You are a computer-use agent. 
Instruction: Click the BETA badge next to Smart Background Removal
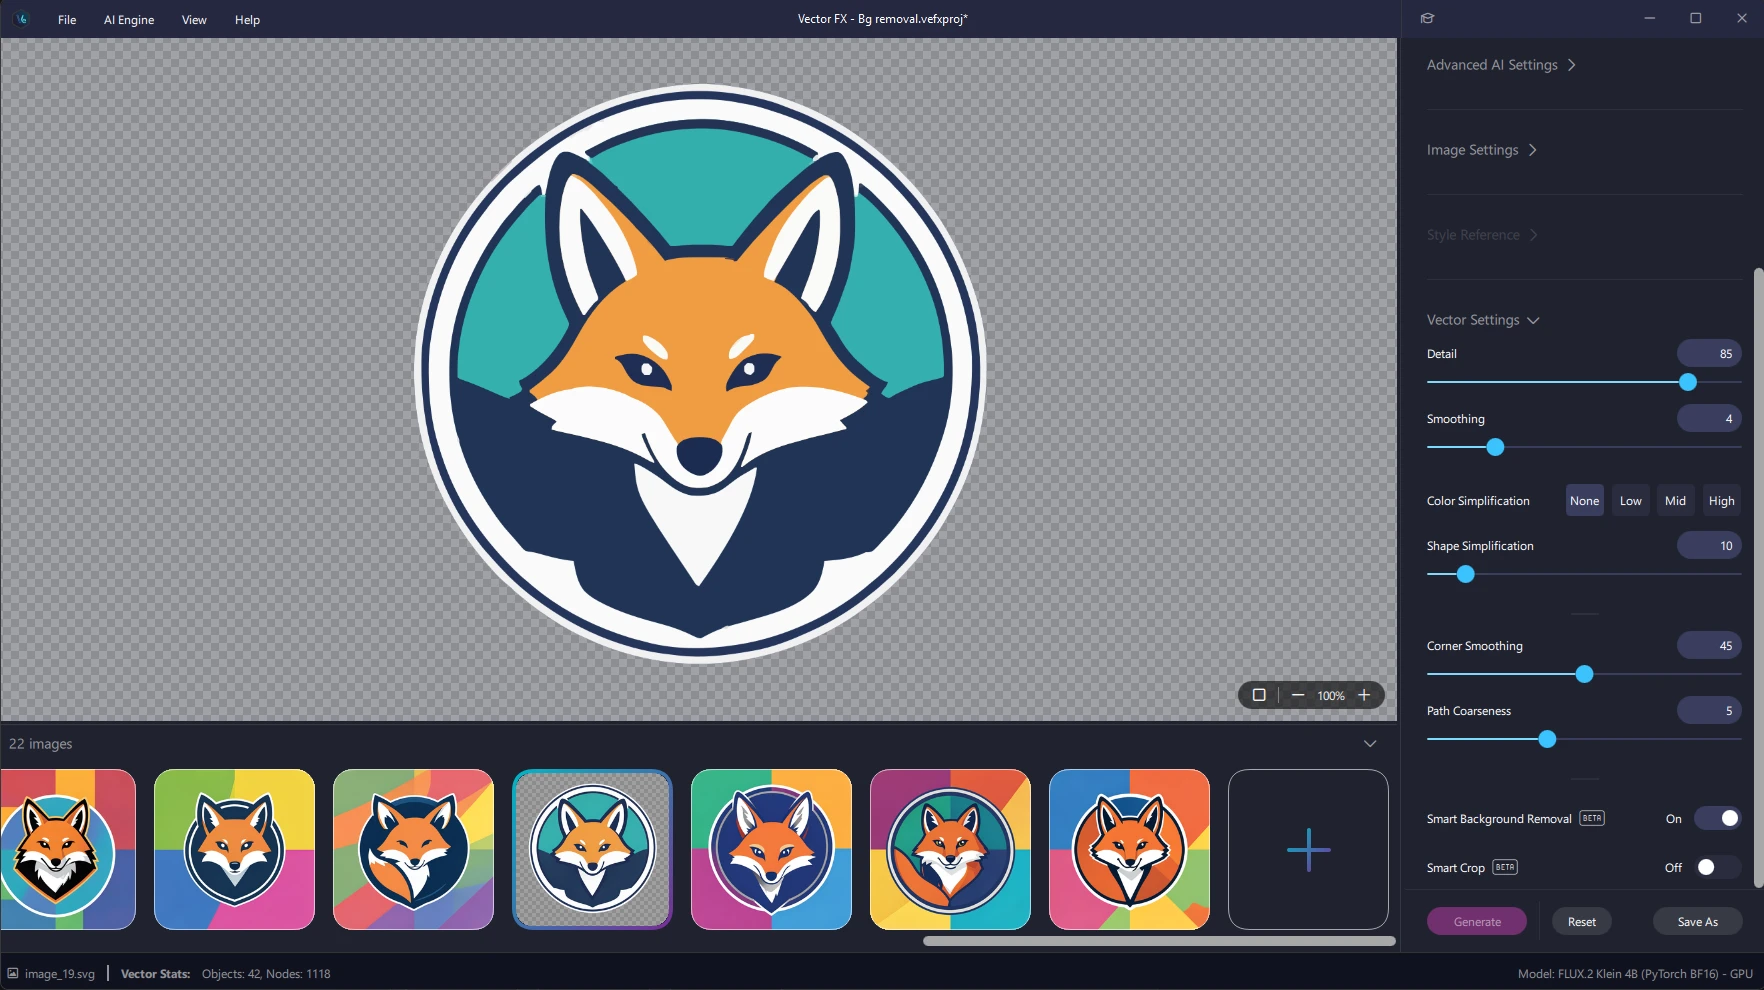pos(1592,818)
